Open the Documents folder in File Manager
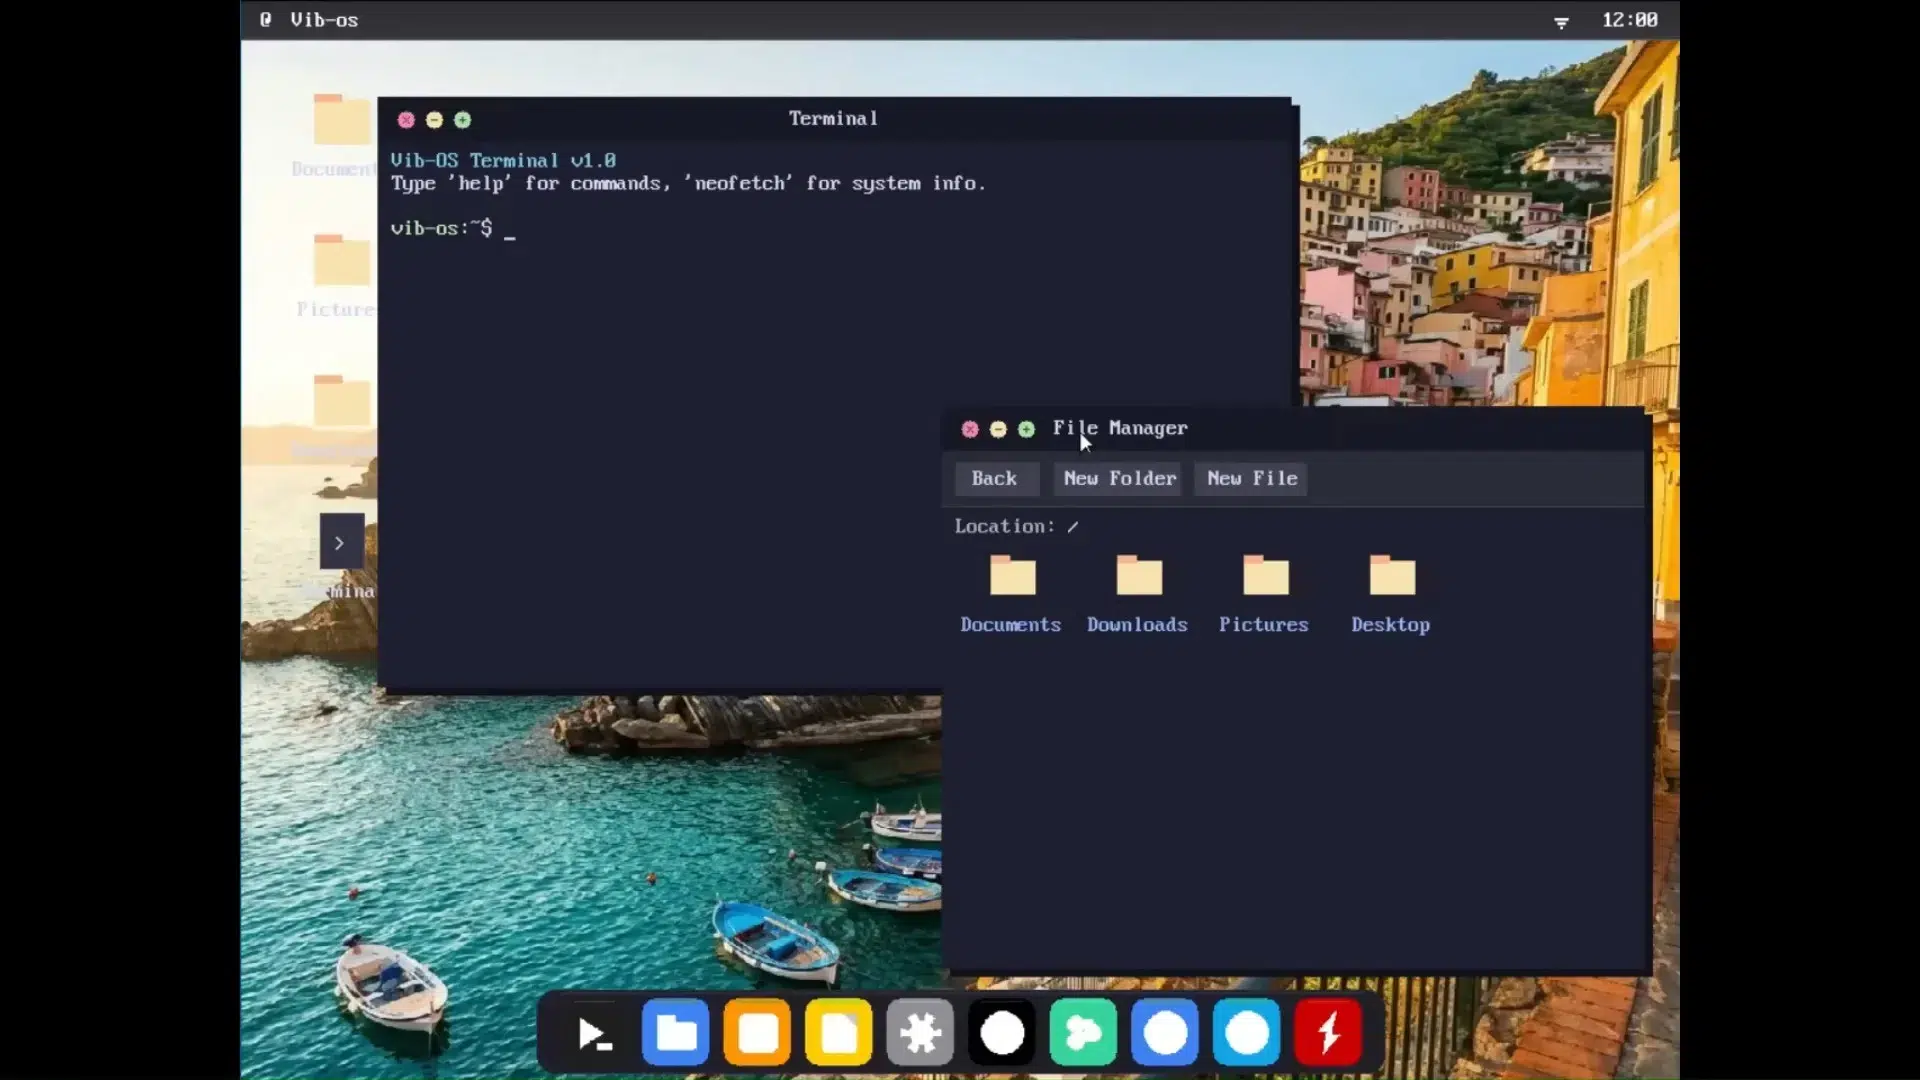 coord(1011,590)
